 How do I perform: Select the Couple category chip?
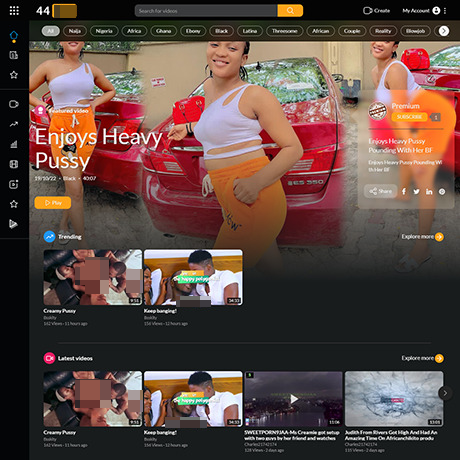click(352, 31)
